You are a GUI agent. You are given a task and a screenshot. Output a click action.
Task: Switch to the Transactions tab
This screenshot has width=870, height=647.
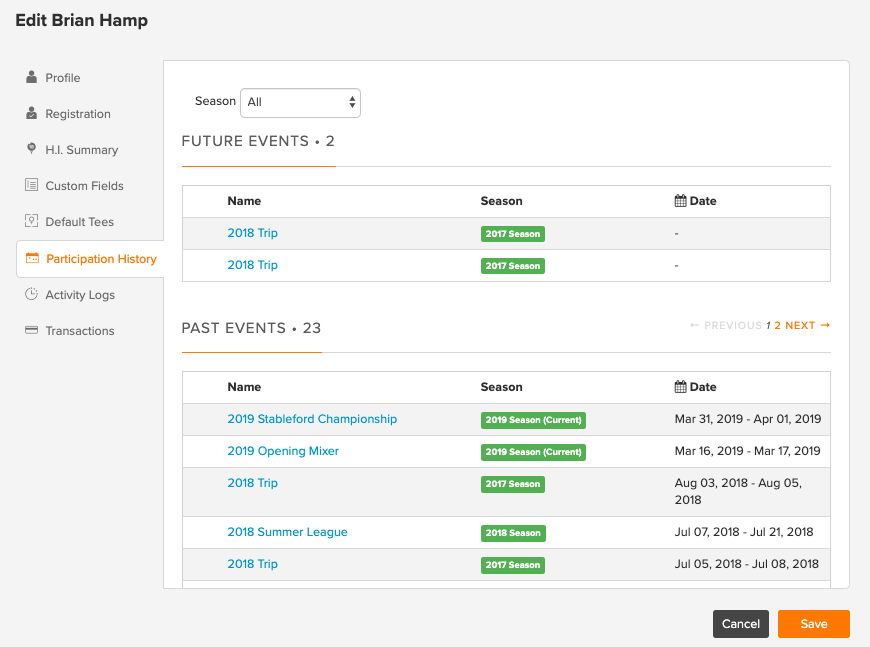point(80,331)
